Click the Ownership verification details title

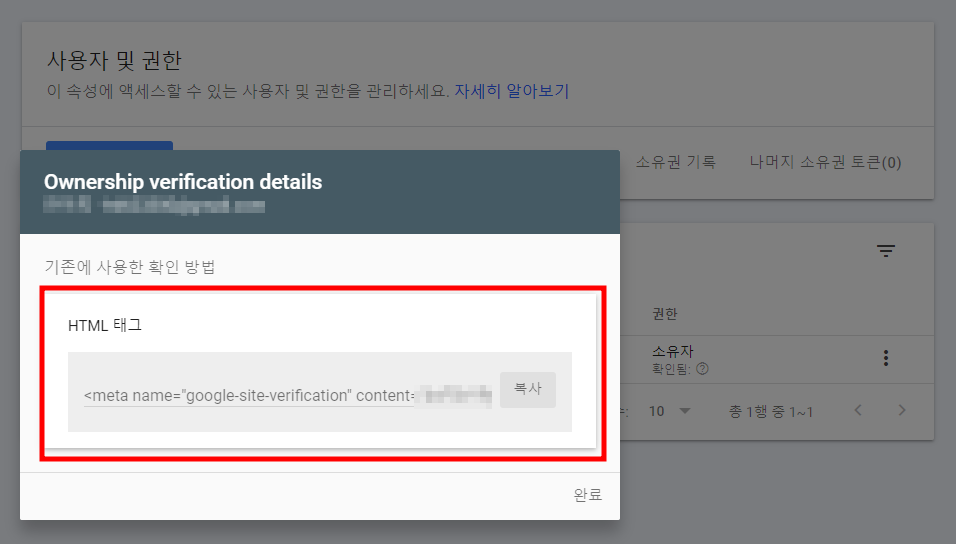click(183, 182)
